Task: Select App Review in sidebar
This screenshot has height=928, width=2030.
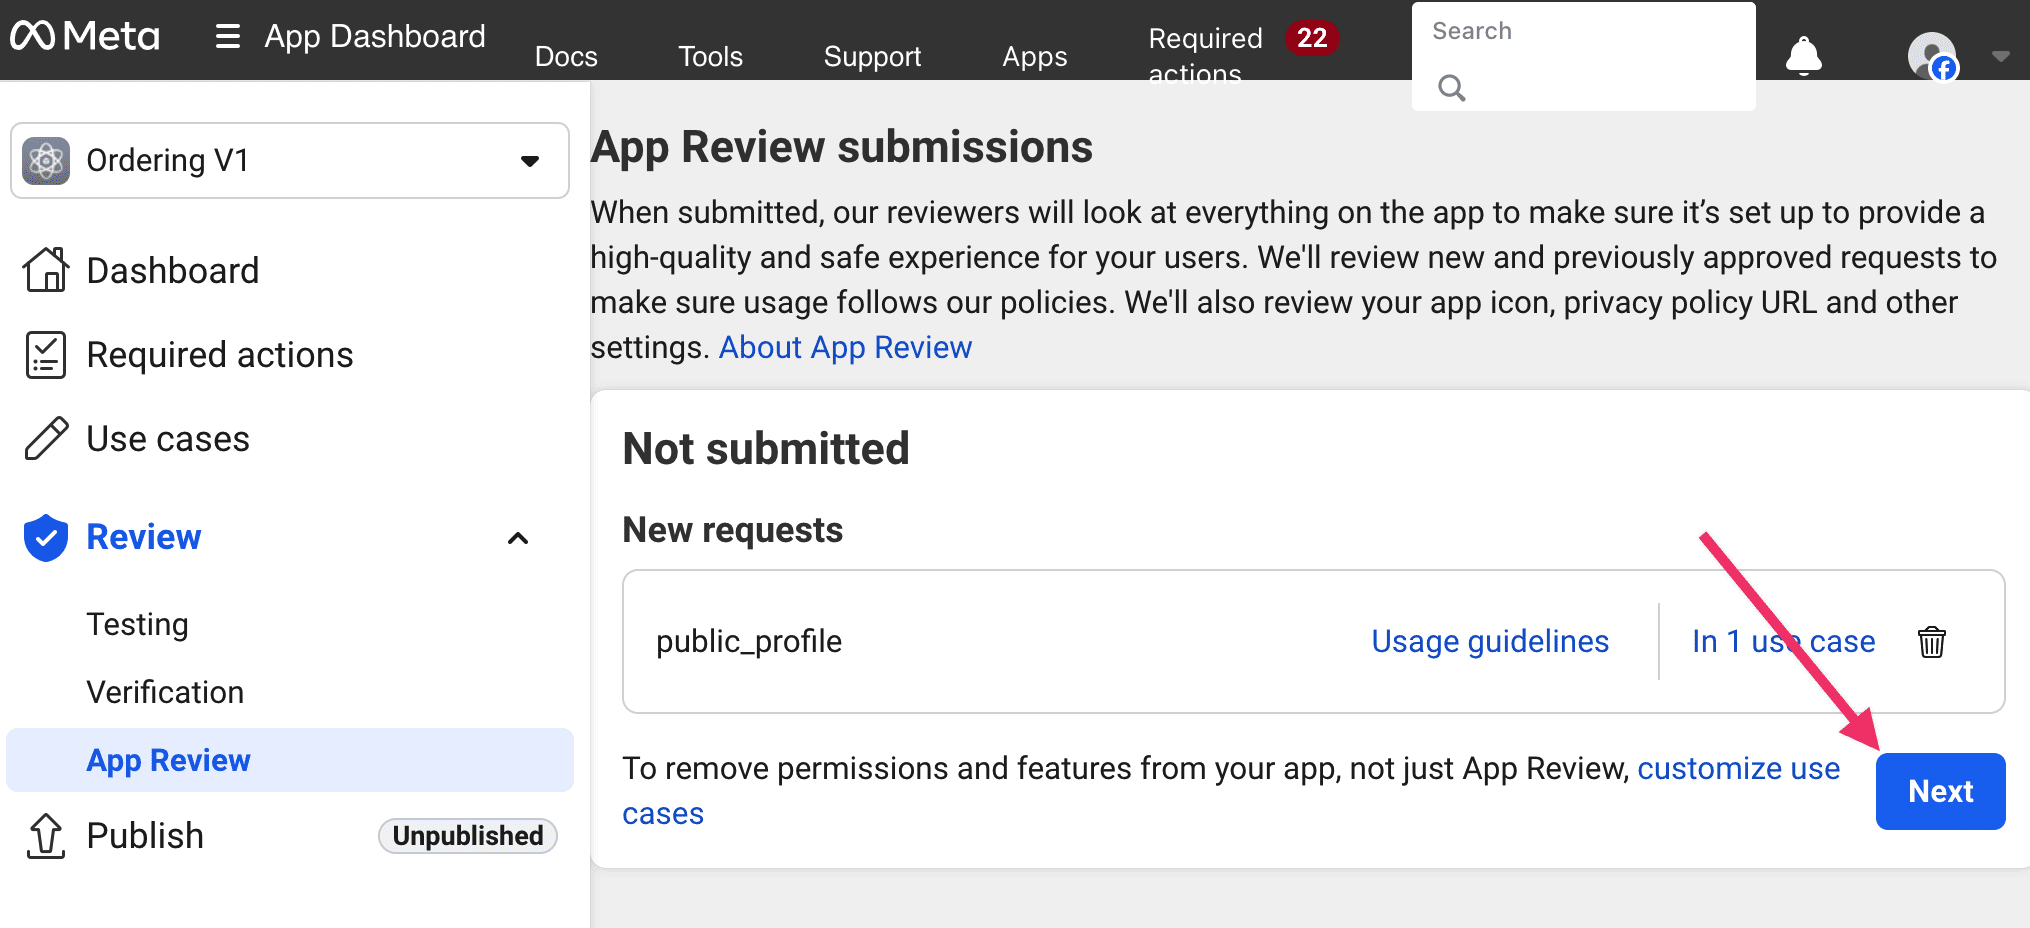Action: pyautogui.click(x=290, y=760)
